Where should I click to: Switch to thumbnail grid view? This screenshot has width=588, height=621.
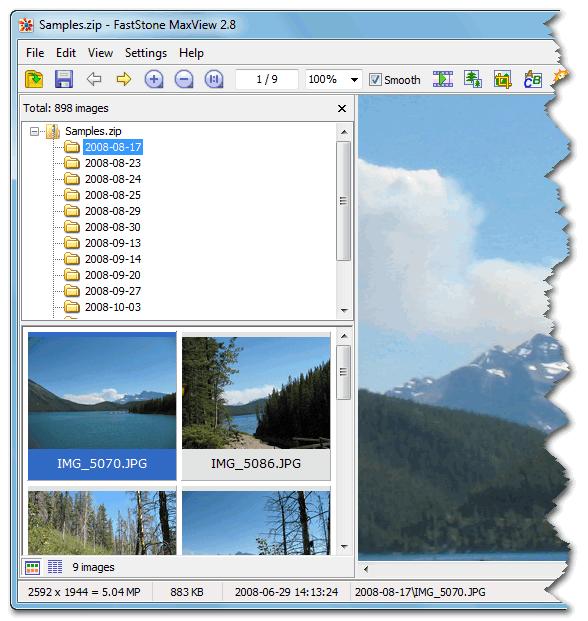click(x=32, y=567)
